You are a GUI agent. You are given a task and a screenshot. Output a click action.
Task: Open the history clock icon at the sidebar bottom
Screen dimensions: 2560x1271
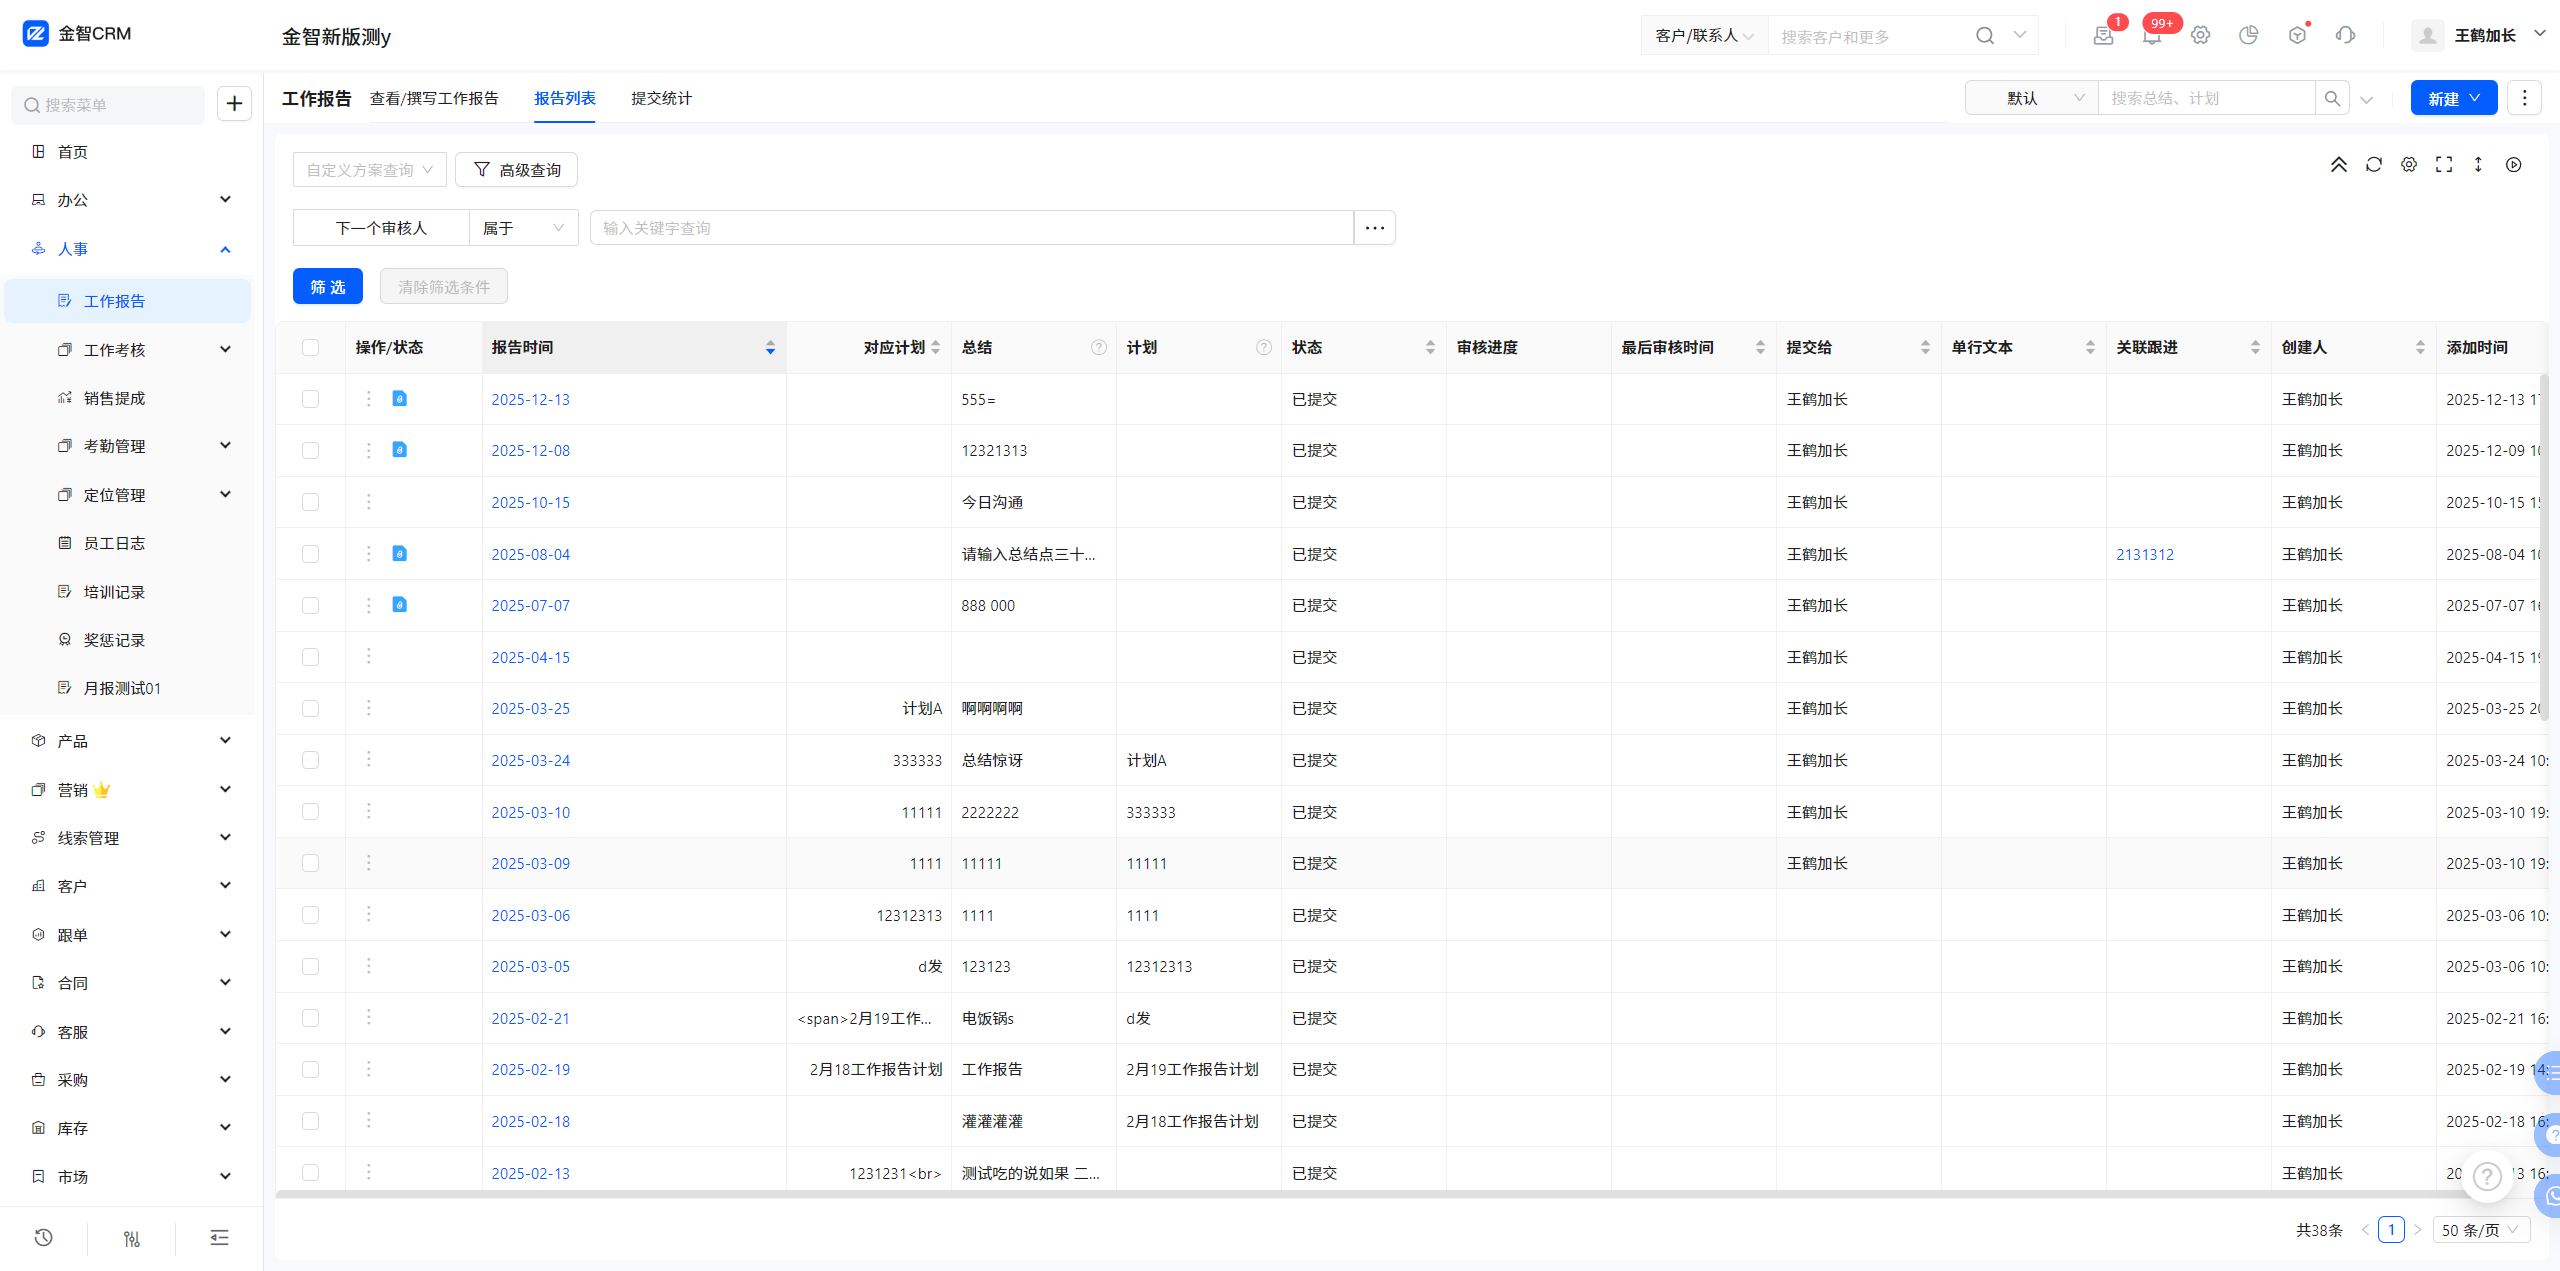click(x=43, y=1238)
